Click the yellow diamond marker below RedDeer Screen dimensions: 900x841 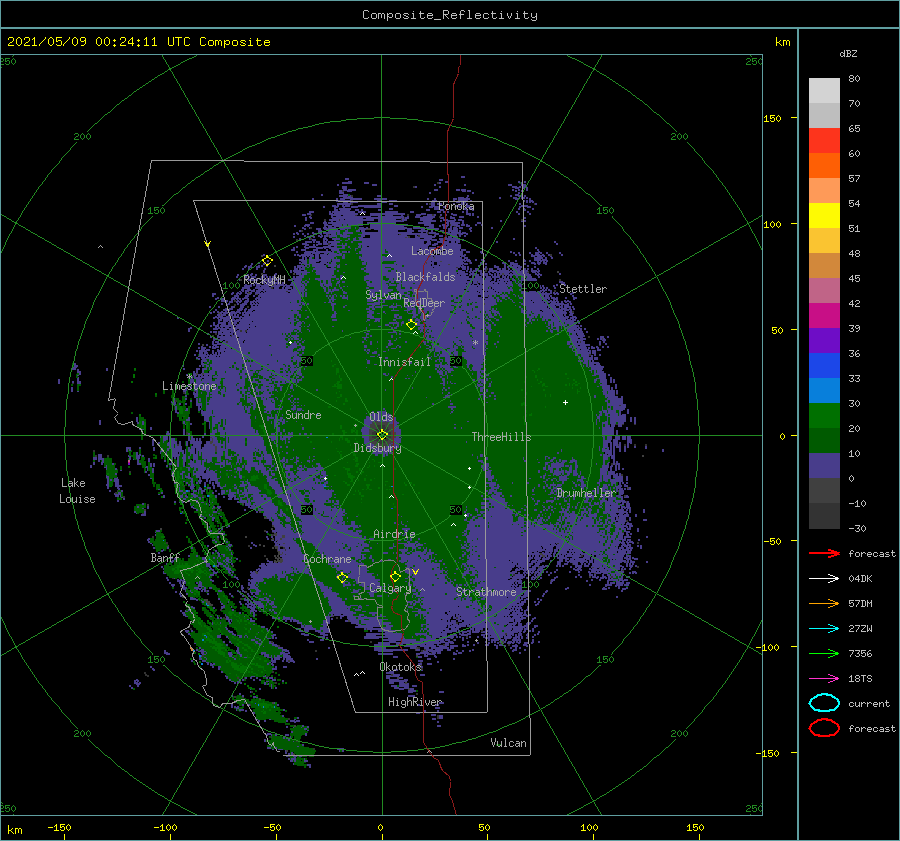411,325
